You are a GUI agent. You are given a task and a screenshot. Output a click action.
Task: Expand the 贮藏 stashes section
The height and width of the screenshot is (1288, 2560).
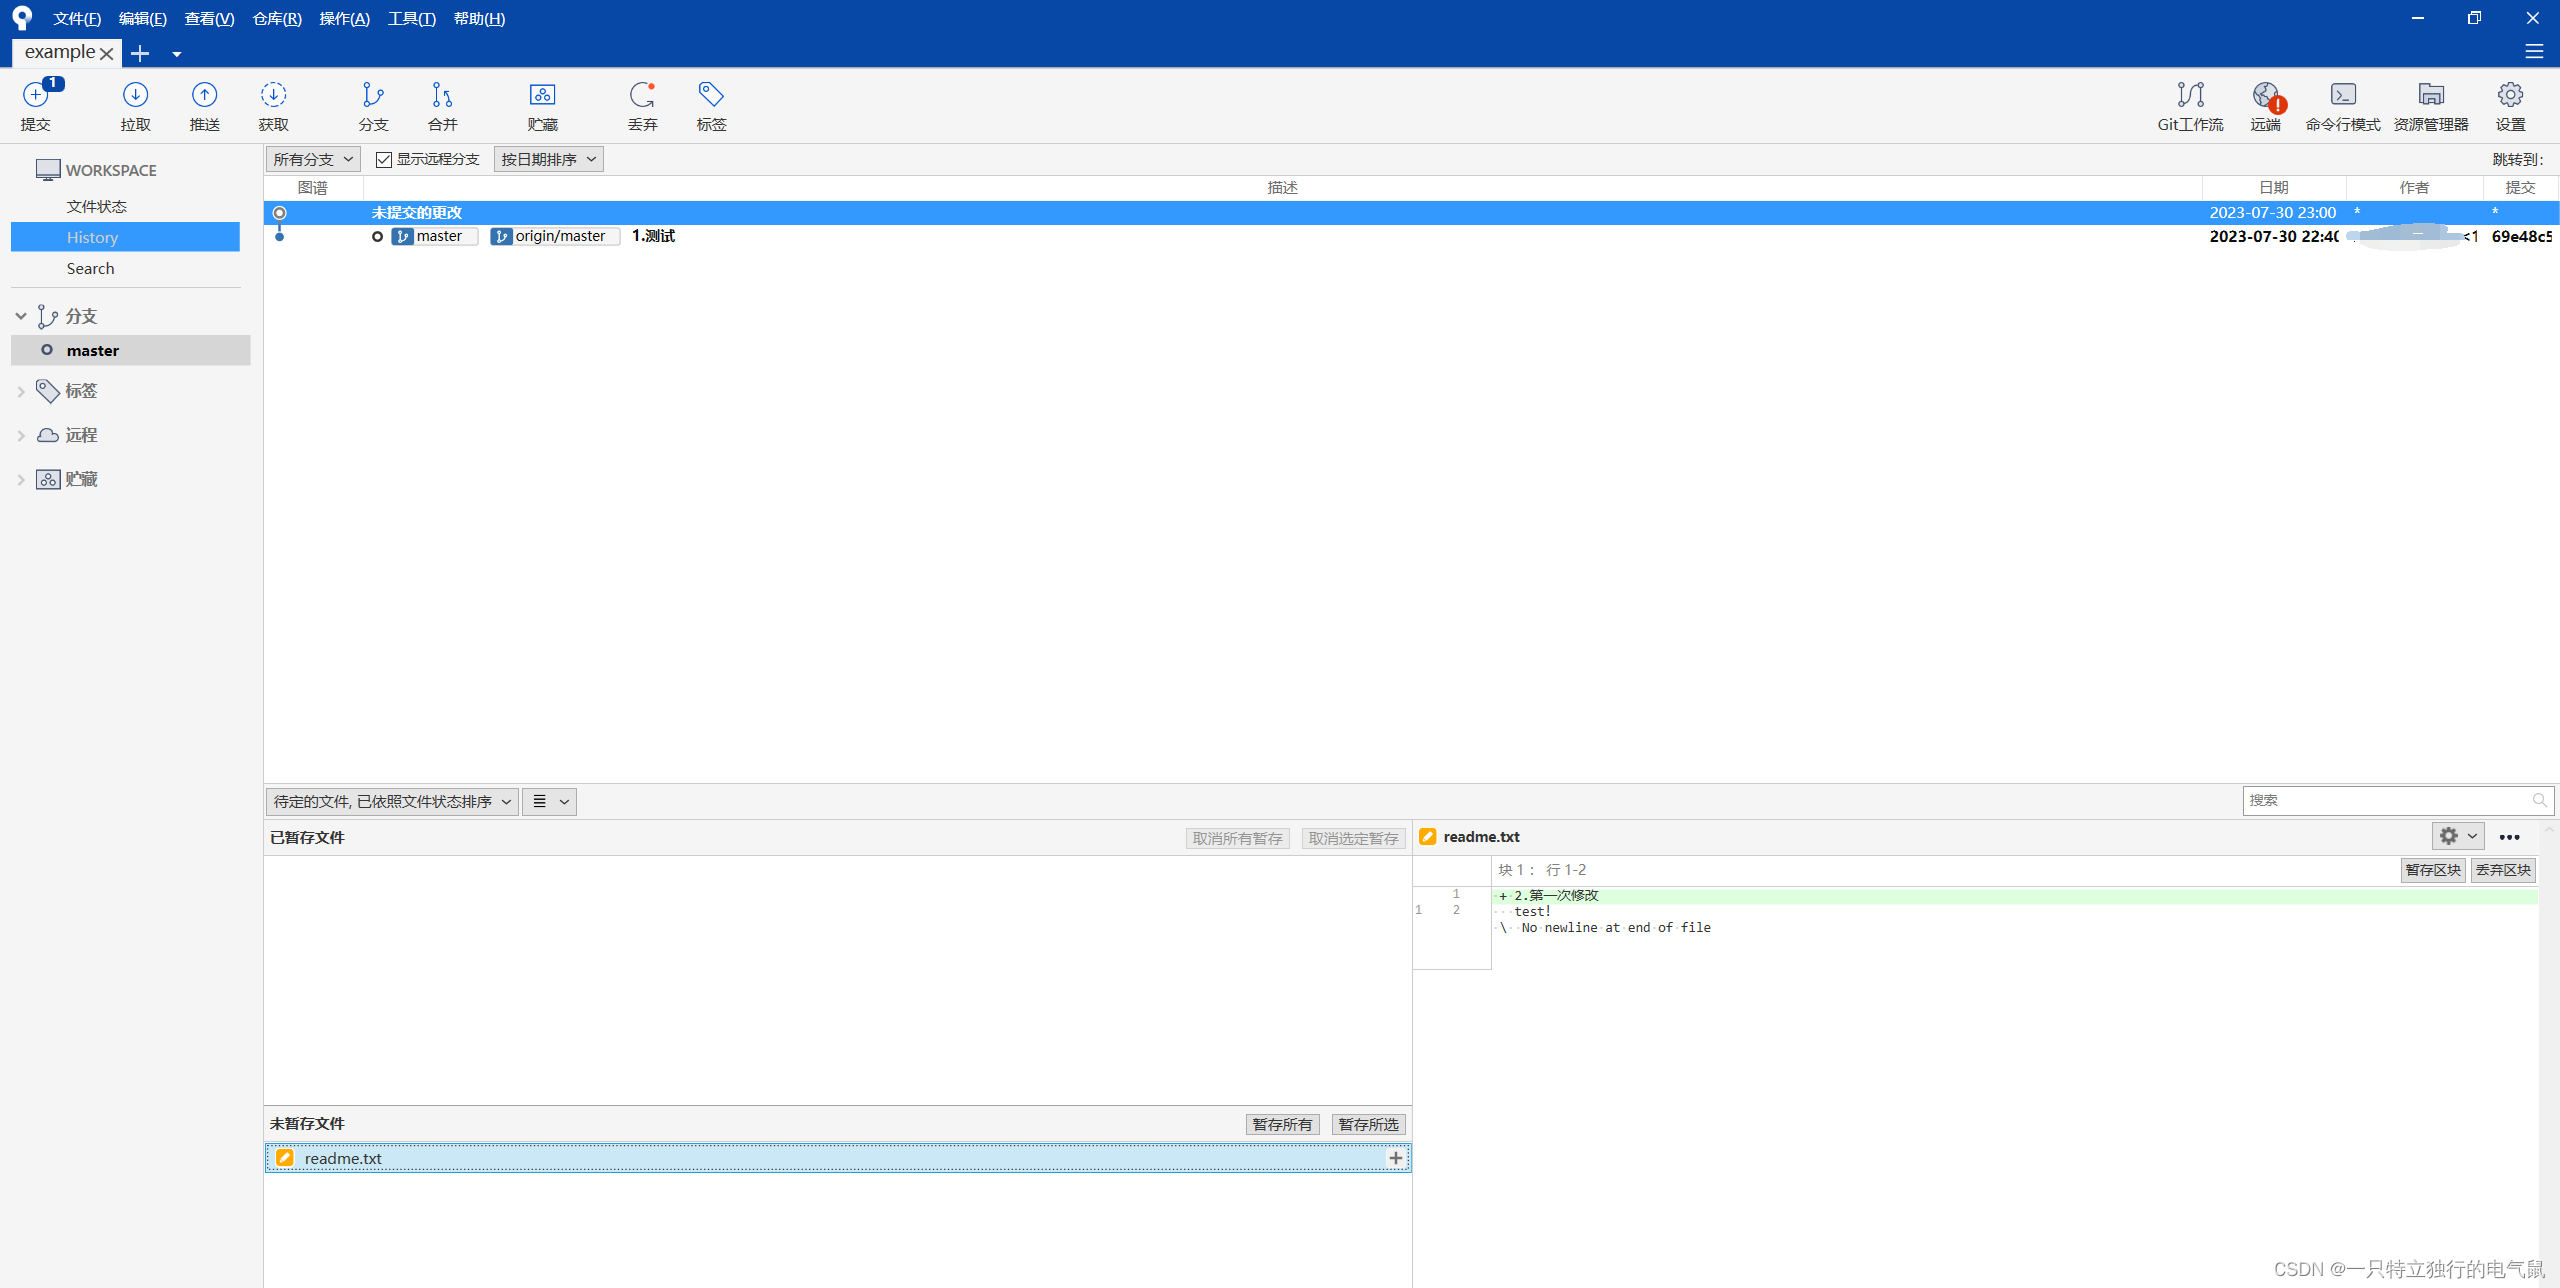[x=21, y=479]
